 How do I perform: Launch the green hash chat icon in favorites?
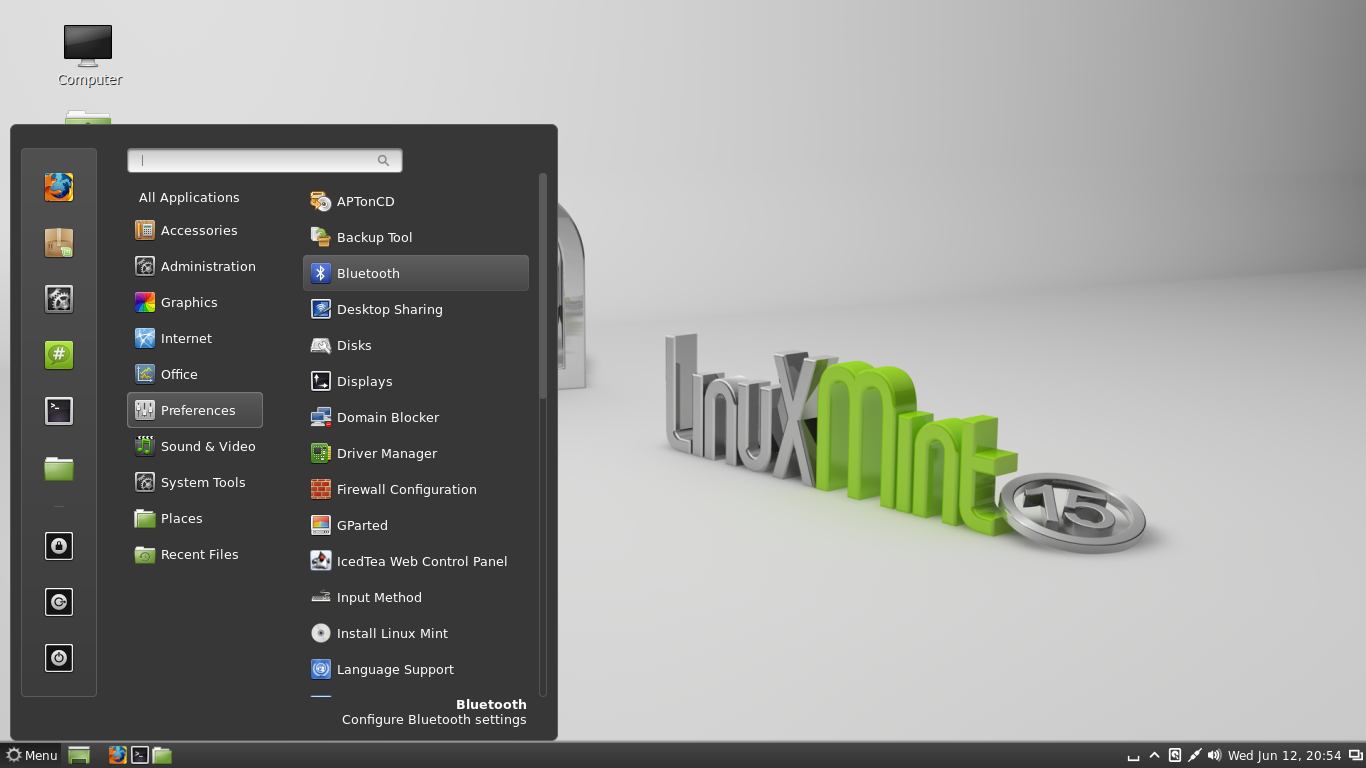[59, 355]
